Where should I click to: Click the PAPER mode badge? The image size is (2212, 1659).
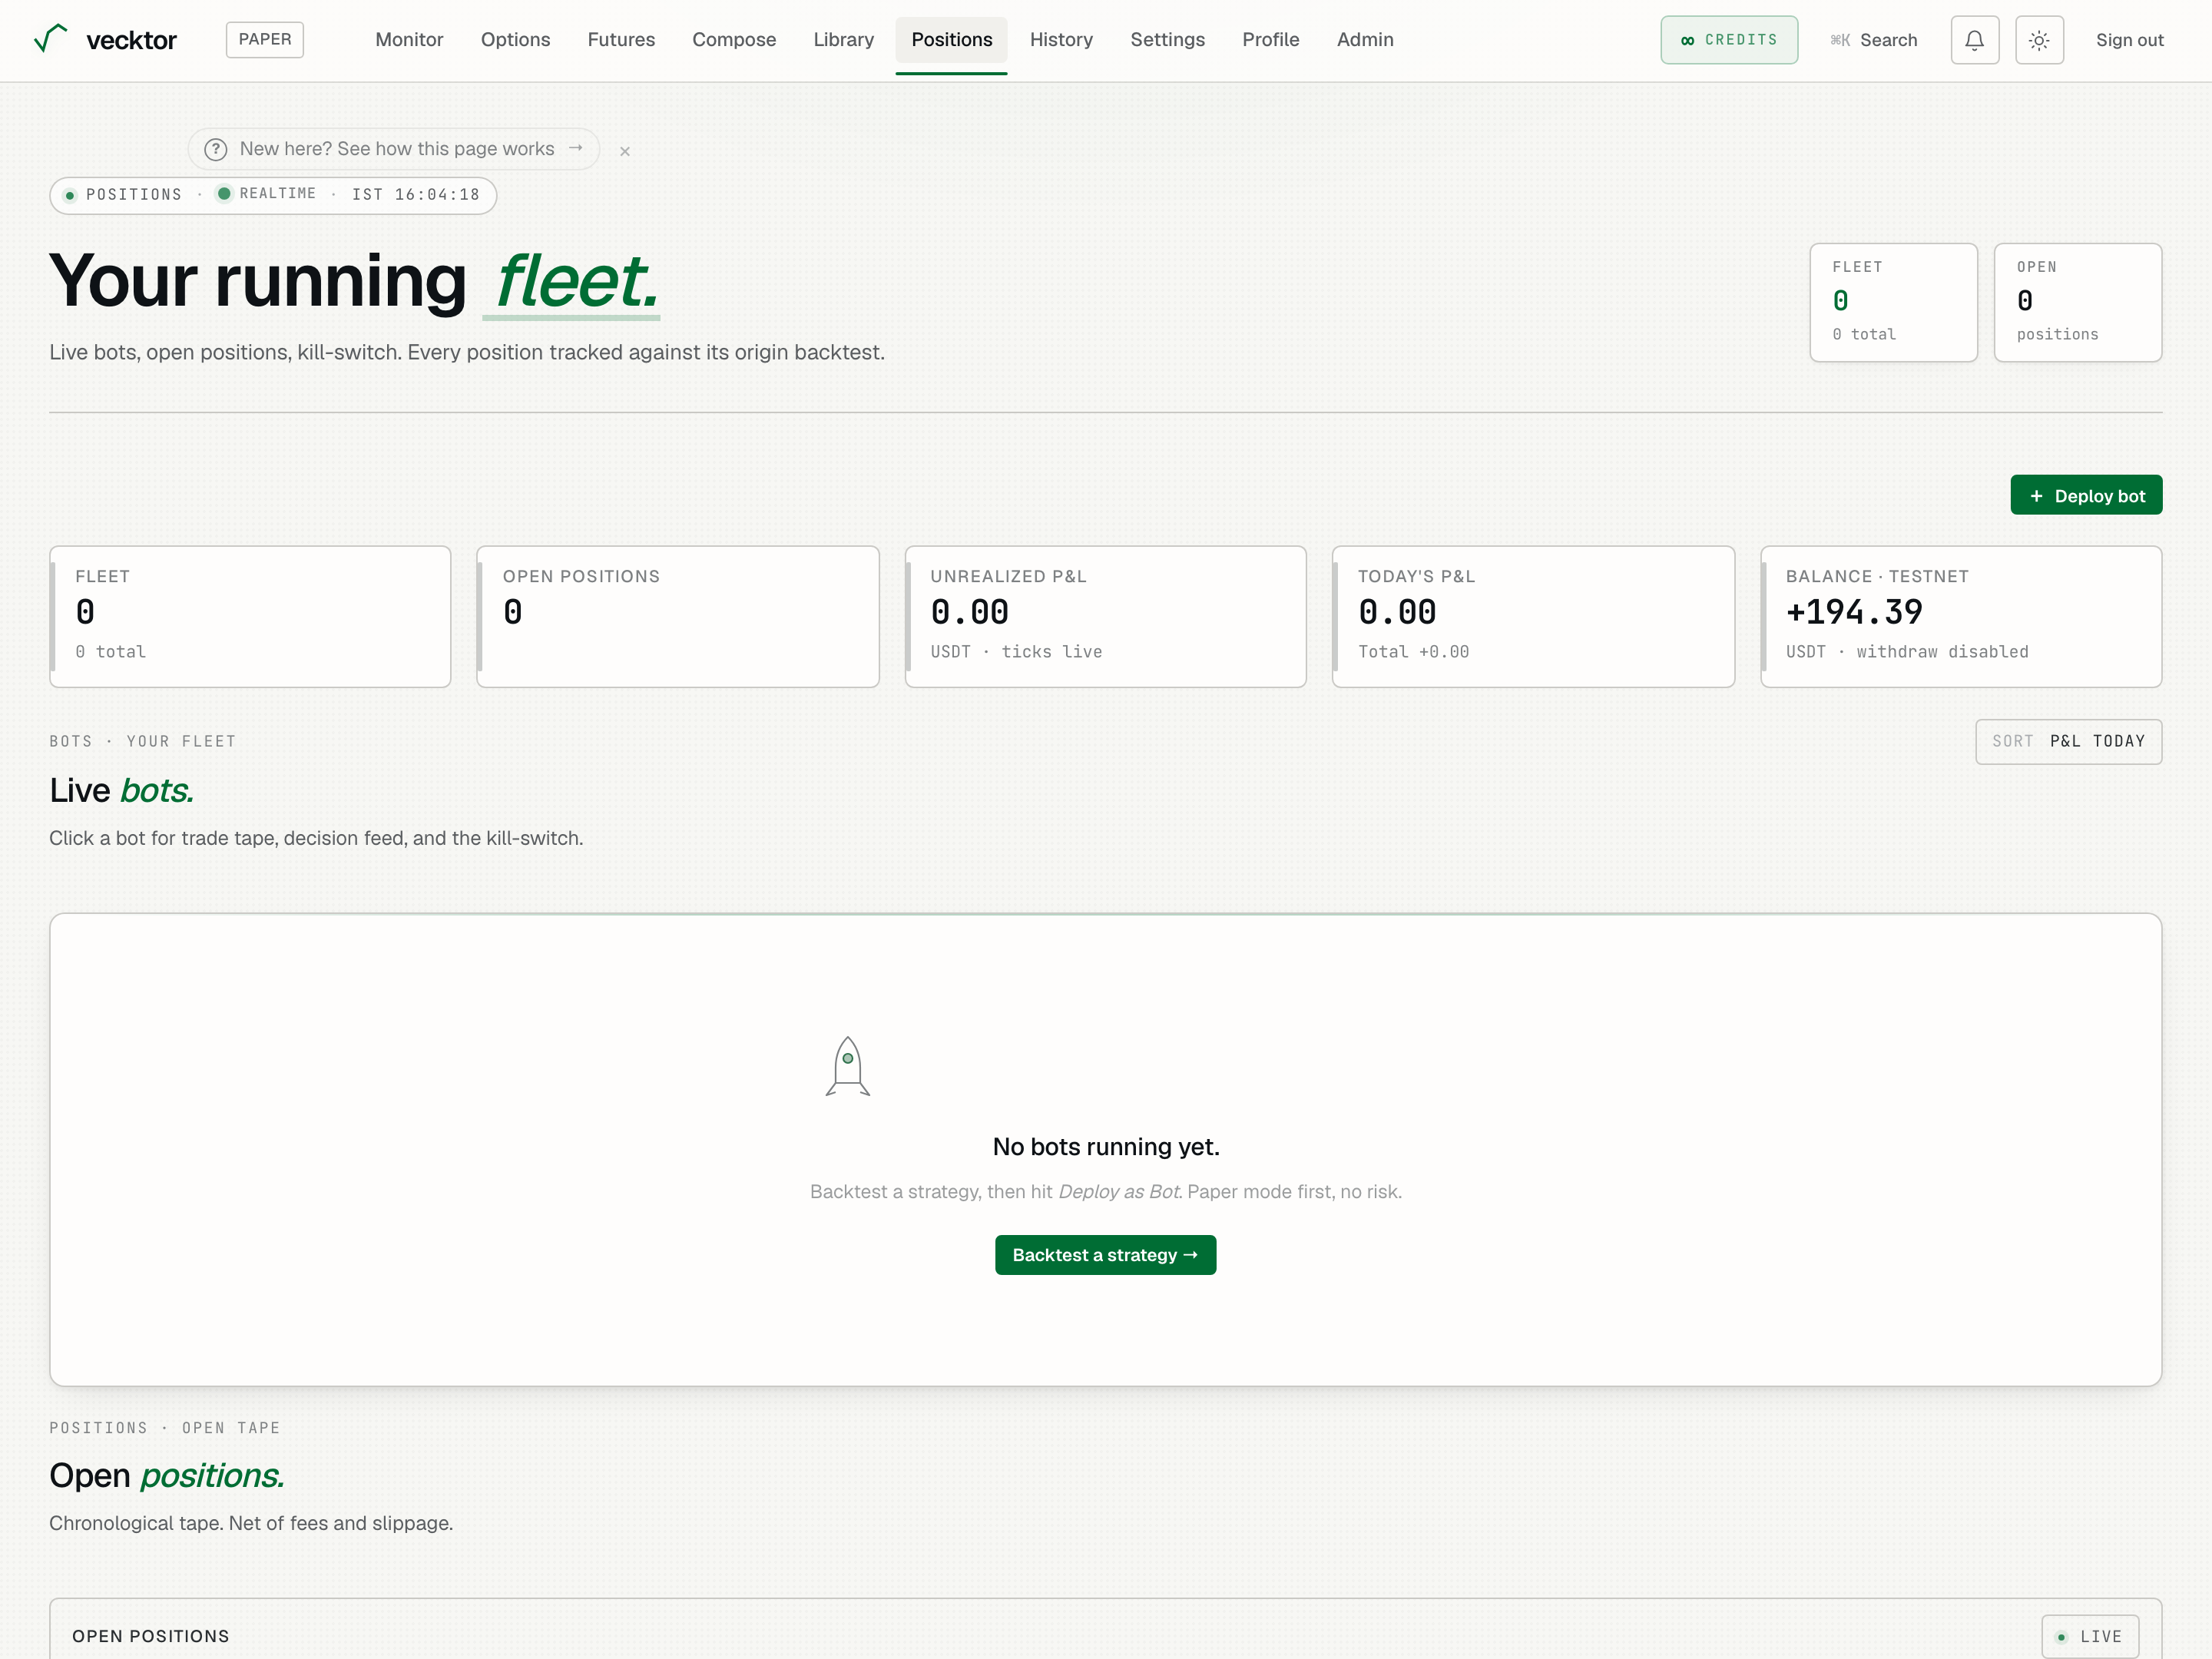(265, 39)
